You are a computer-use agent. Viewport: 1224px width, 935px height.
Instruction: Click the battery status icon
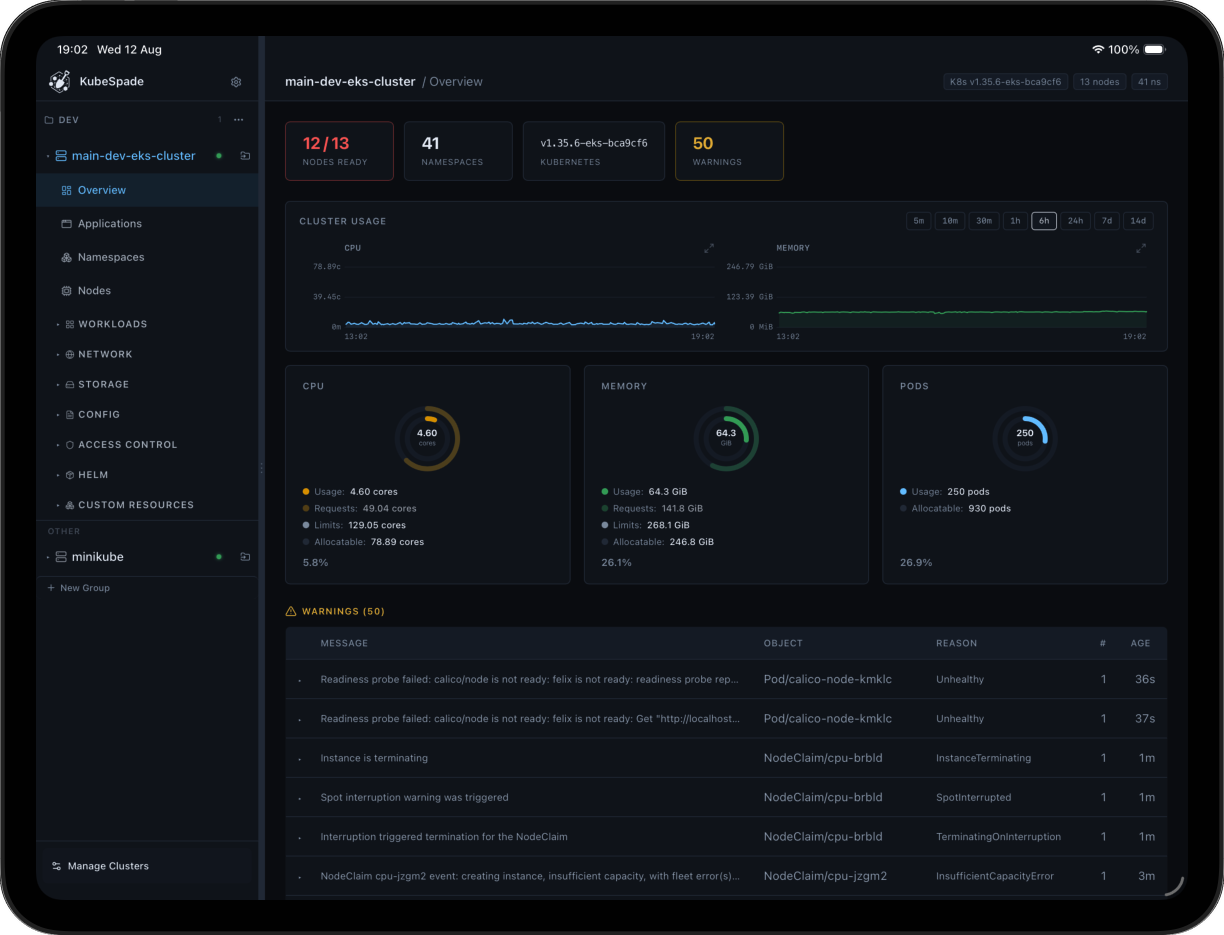pyautogui.click(x=1154, y=49)
